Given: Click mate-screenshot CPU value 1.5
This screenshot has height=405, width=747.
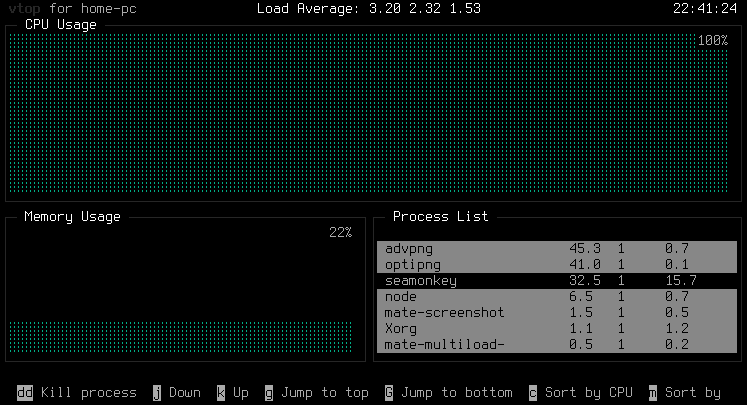Looking at the screenshot, I should click(581, 313).
